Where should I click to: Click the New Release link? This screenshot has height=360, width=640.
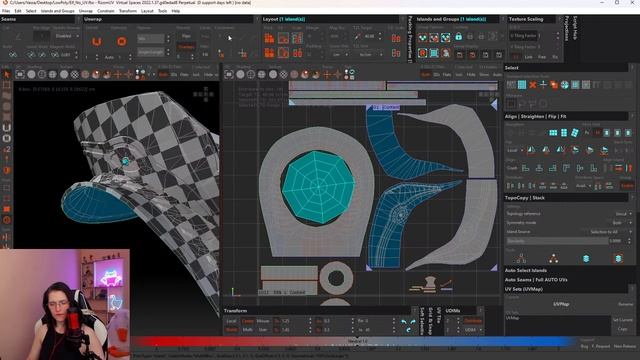(625, 346)
